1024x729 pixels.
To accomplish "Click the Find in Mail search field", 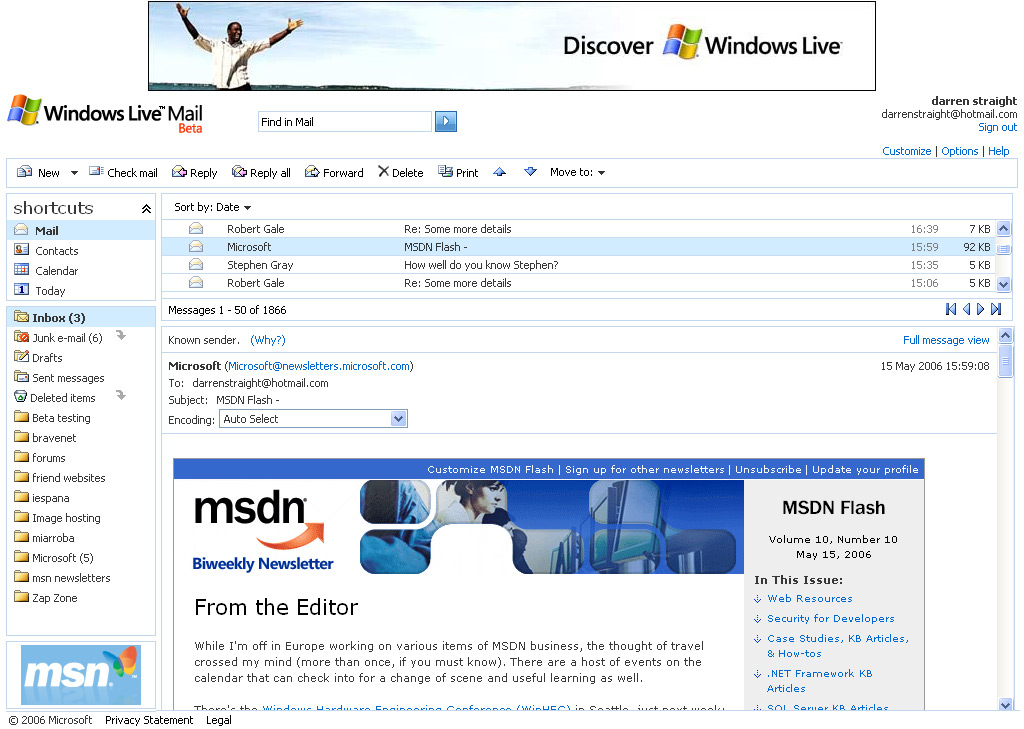I will tap(344, 122).
